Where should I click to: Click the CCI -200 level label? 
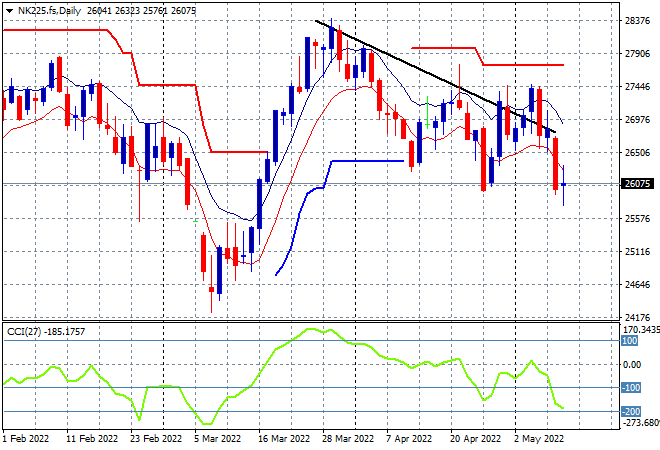coord(631,411)
